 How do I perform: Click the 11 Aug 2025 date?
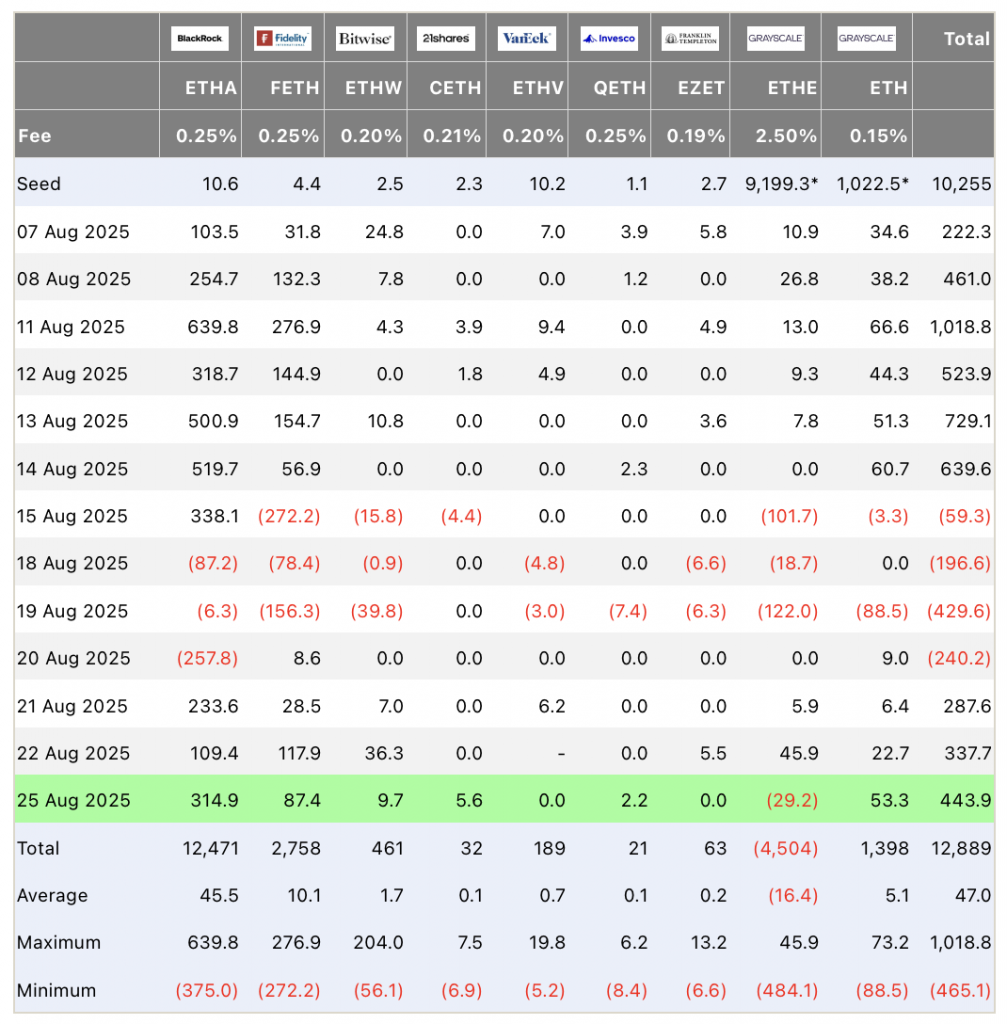[x=71, y=327]
